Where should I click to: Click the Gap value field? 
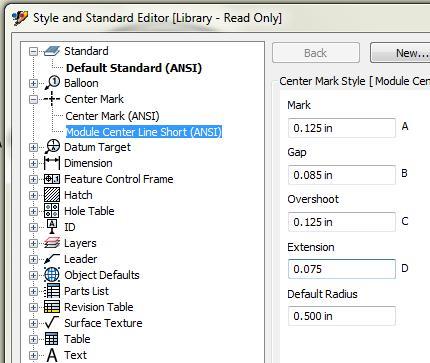click(x=342, y=175)
